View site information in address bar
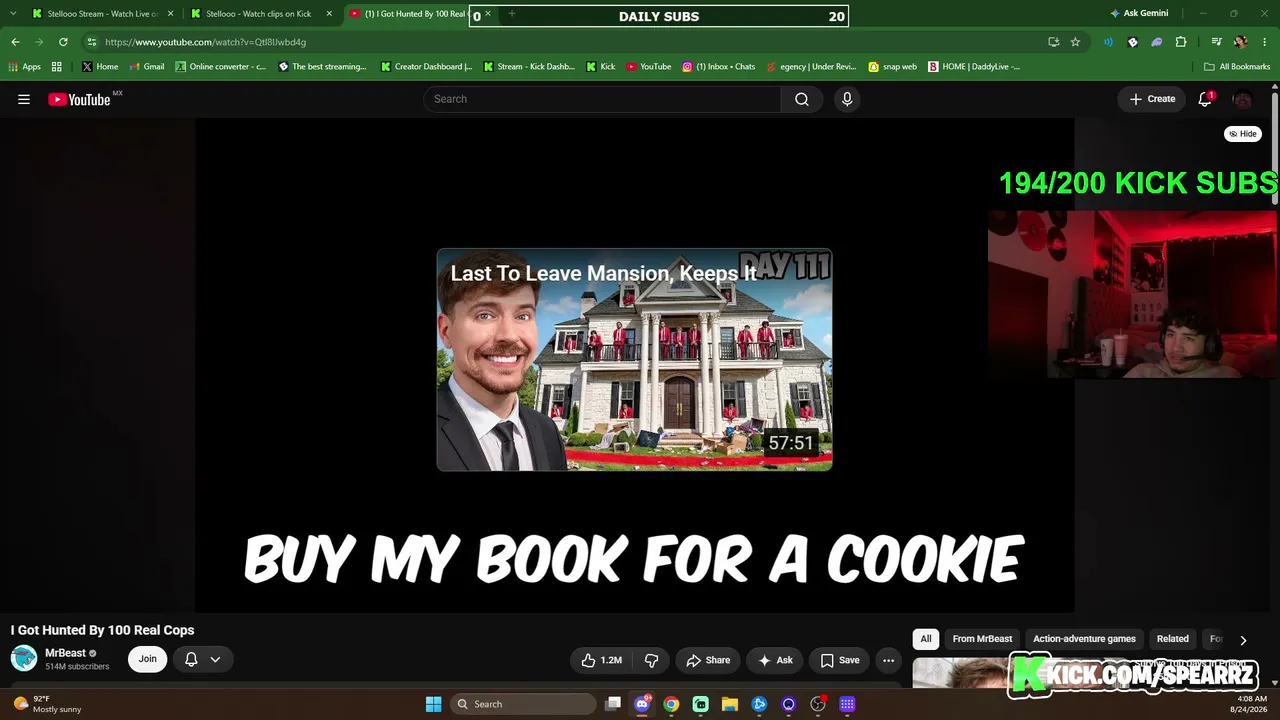 pyautogui.click(x=91, y=42)
